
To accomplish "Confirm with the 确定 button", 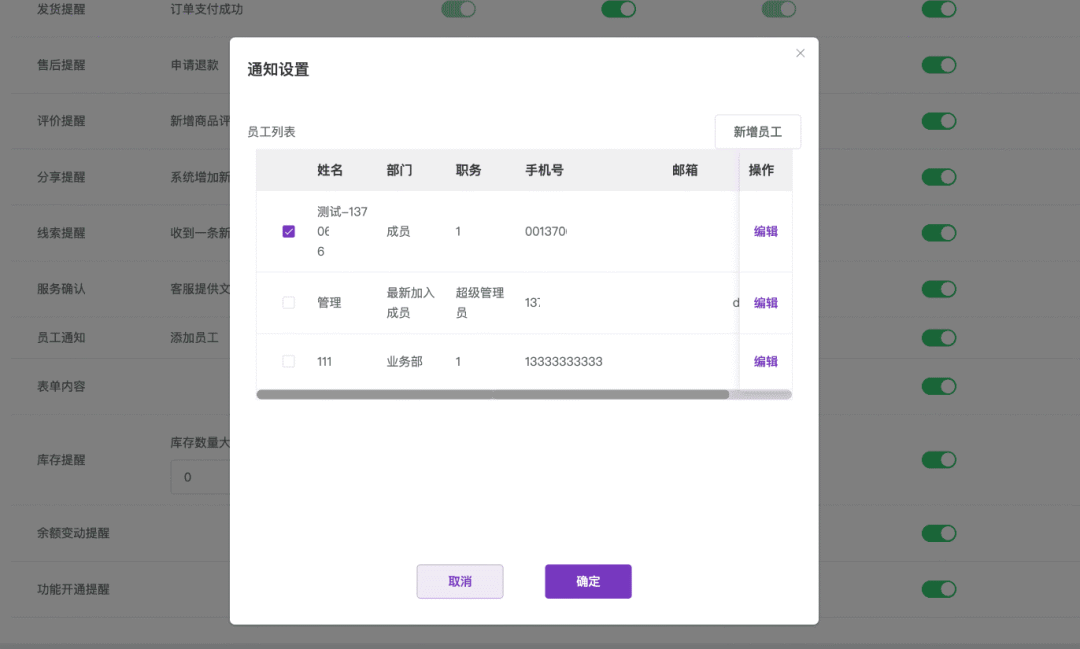I will [588, 581].
